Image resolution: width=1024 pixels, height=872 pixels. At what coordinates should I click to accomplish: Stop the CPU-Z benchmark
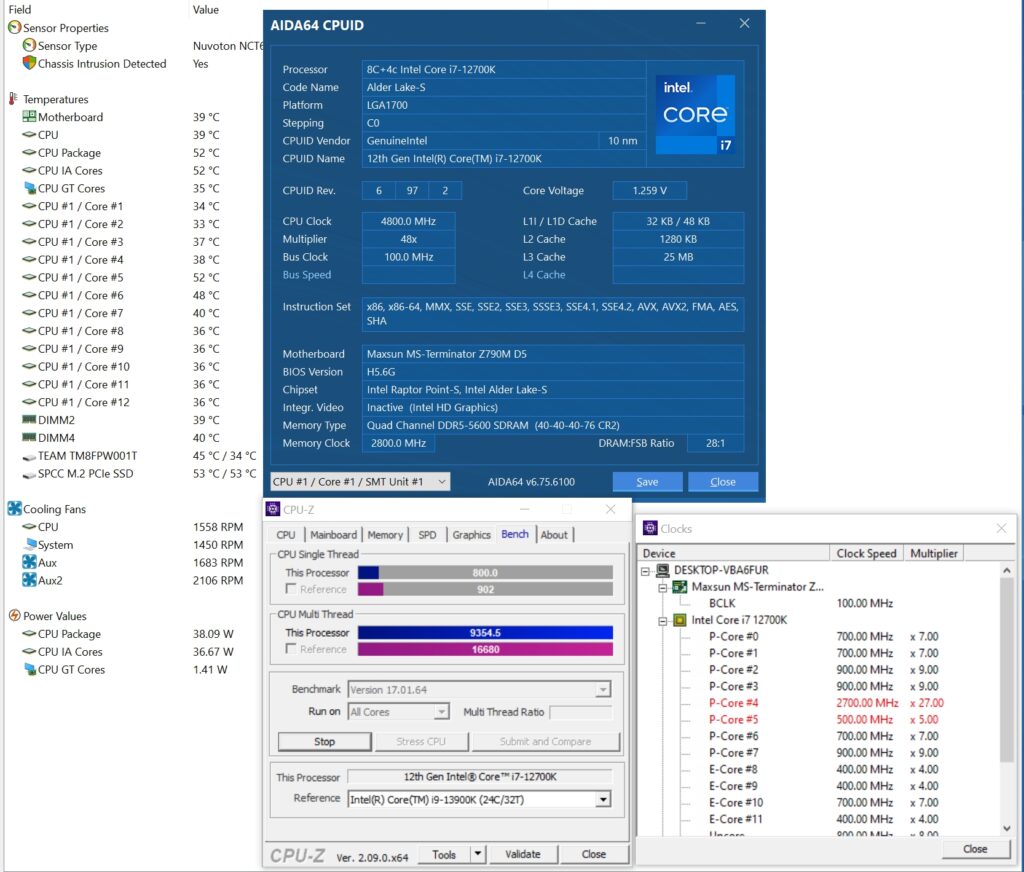pyautogui.click(x=325, y=741)
